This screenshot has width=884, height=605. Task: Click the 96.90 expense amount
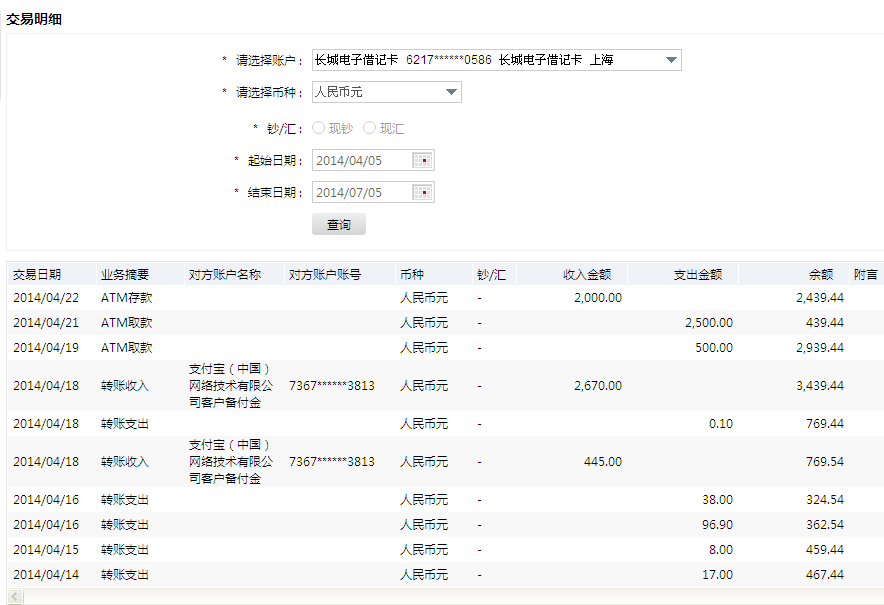[718, 524]
